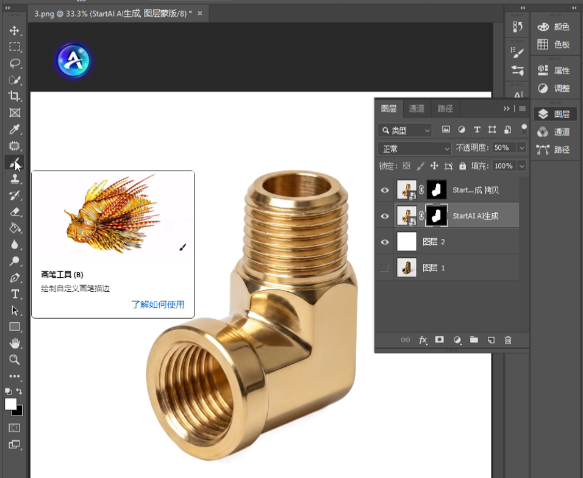The width and height of the screenshot is (583, 478).
Task: Select the Crop tool
Action: [15, 96]
